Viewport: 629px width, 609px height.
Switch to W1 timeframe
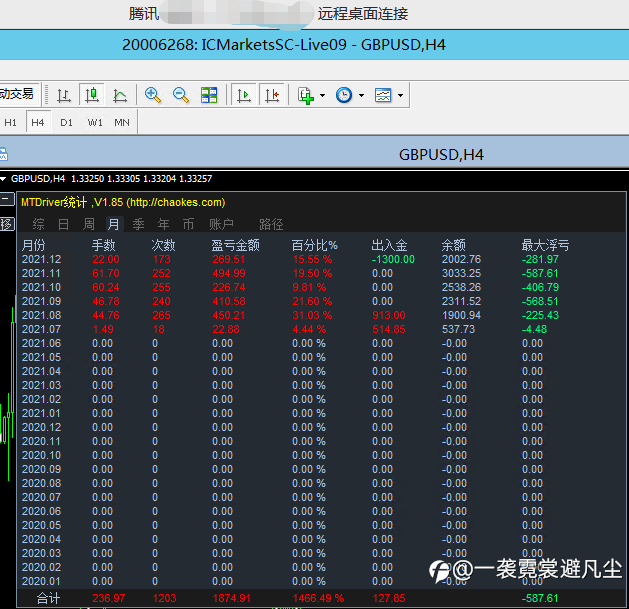[x=95, y=122]
